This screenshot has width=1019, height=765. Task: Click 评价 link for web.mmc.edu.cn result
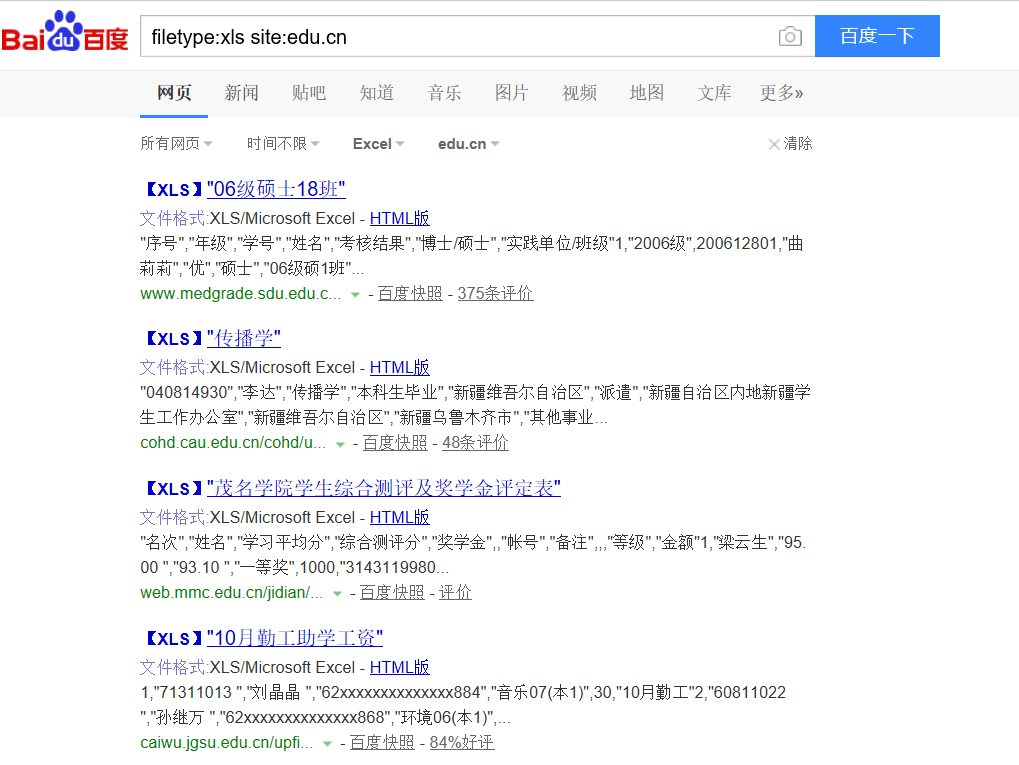456,593
